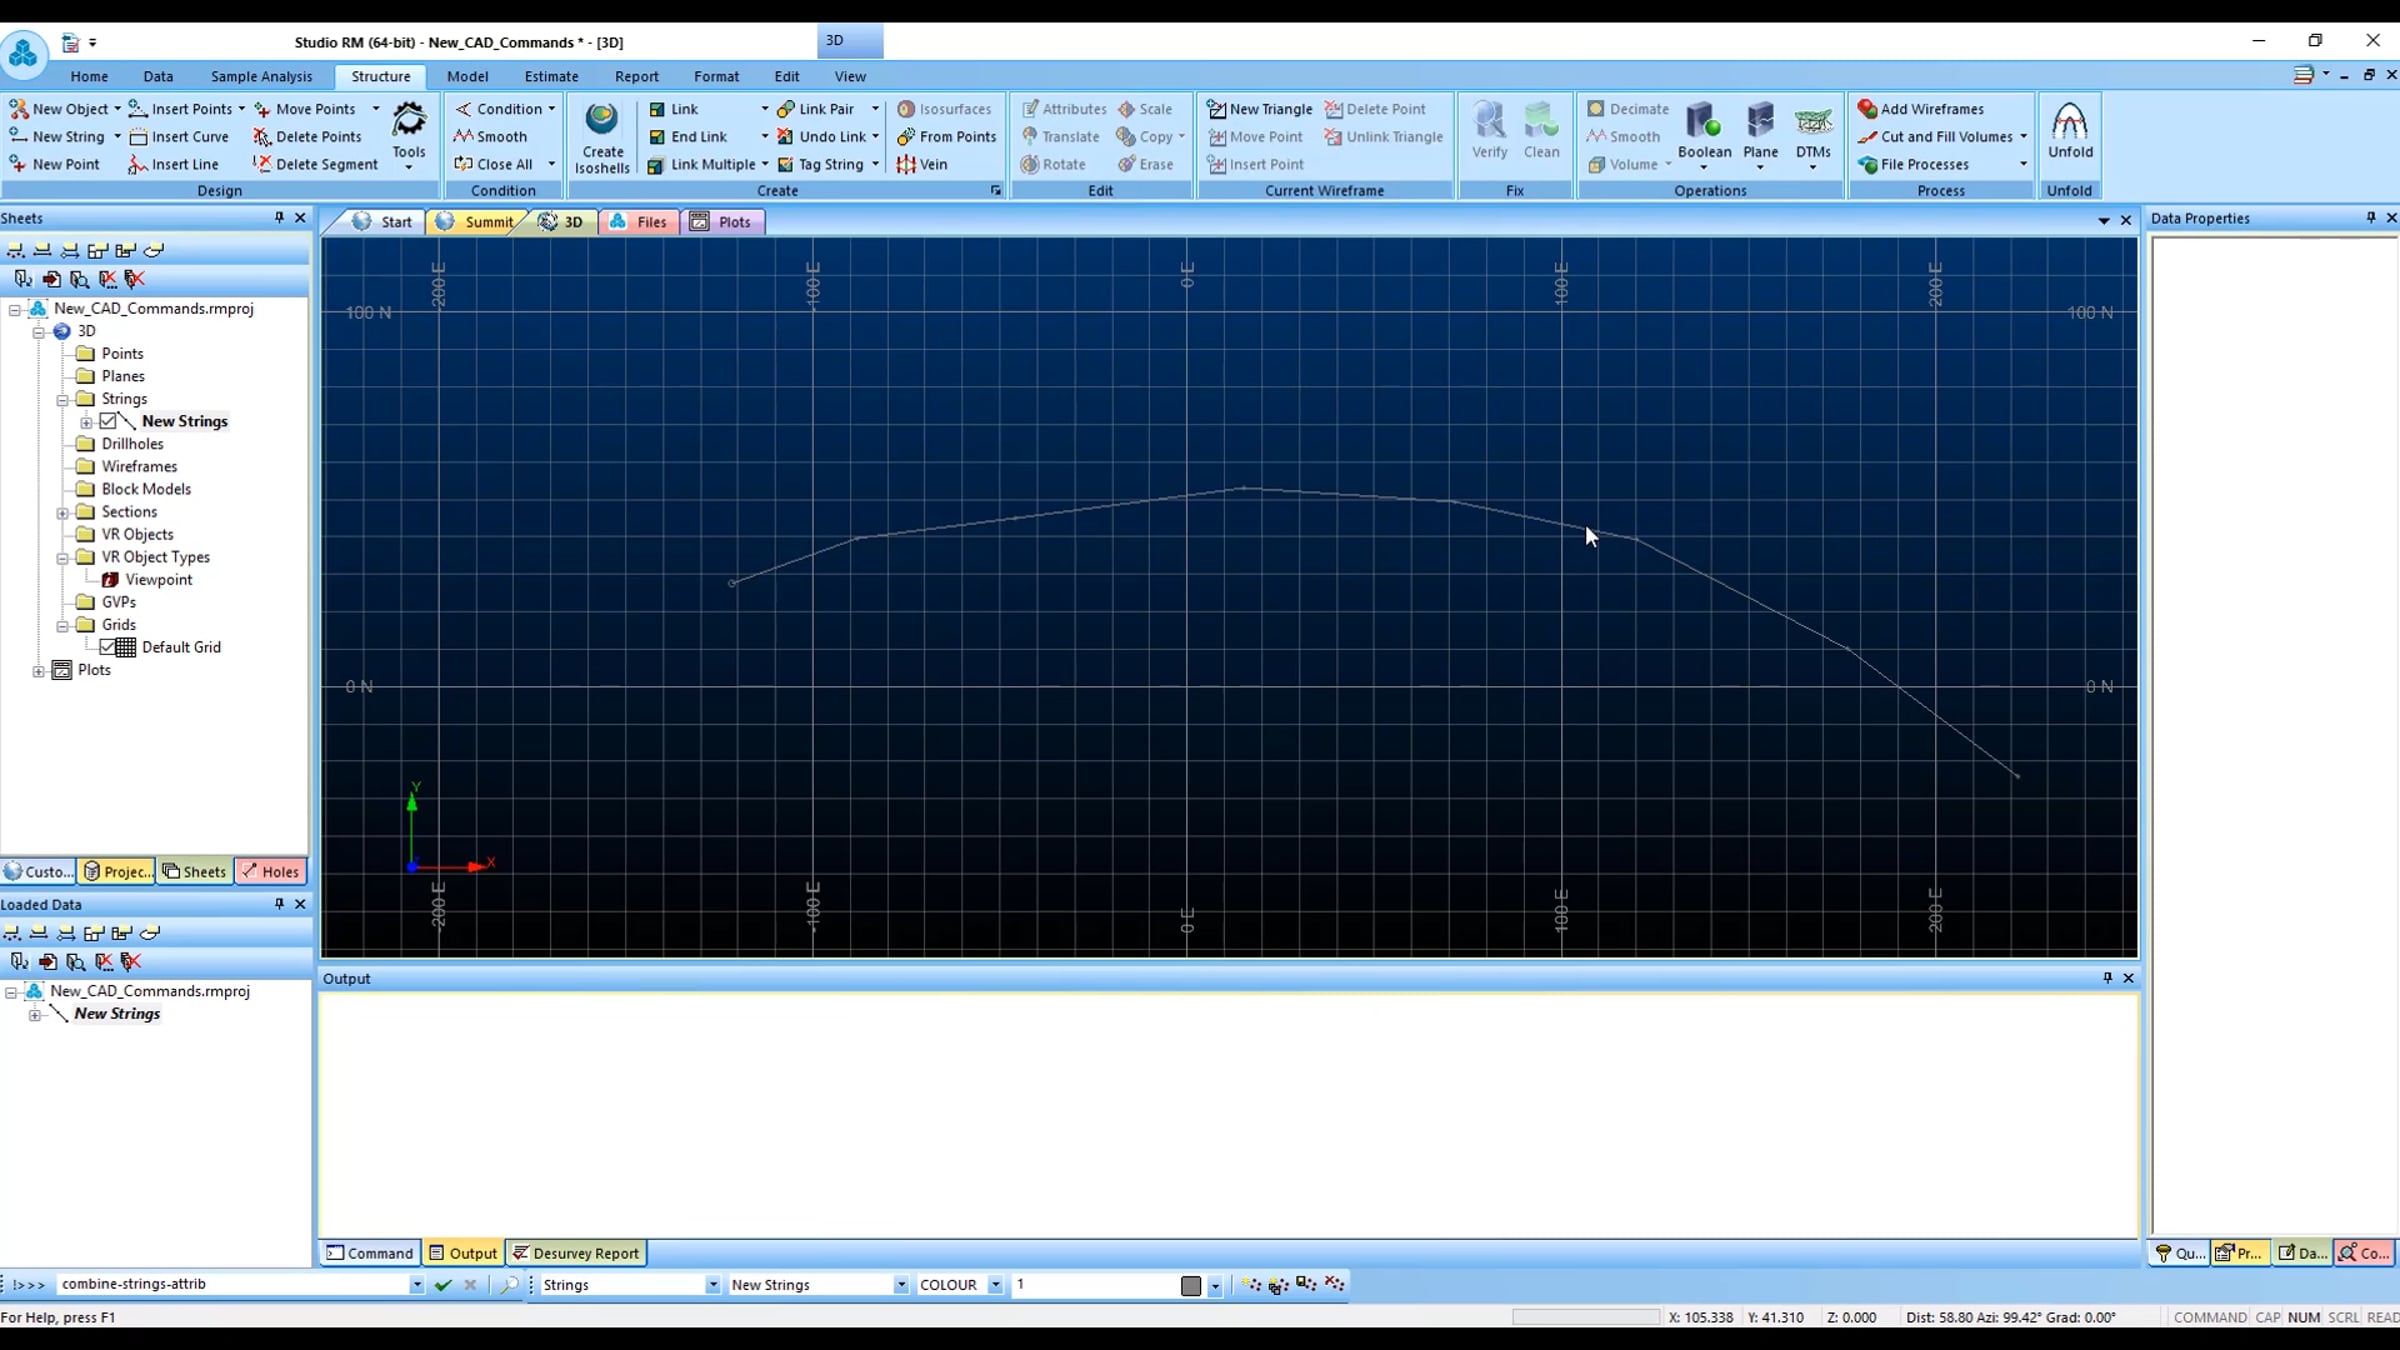
Task: Click File Processes
Action: pyautogui.click(x=1913, y=165)
